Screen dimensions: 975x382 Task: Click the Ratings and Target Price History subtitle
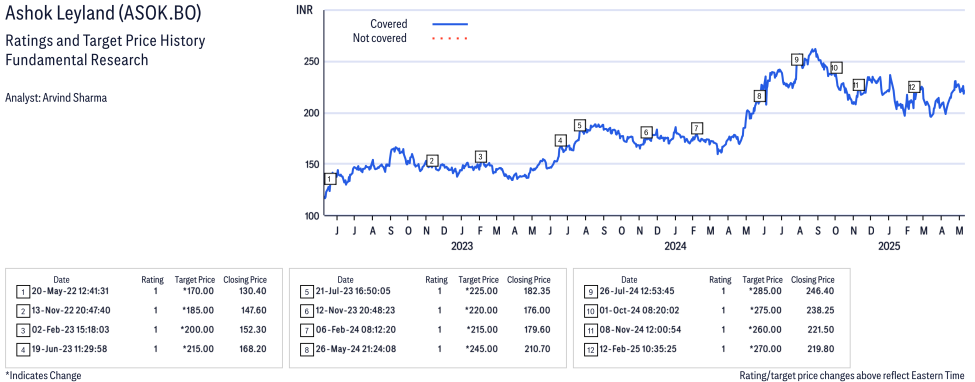(x=105, y=41)
